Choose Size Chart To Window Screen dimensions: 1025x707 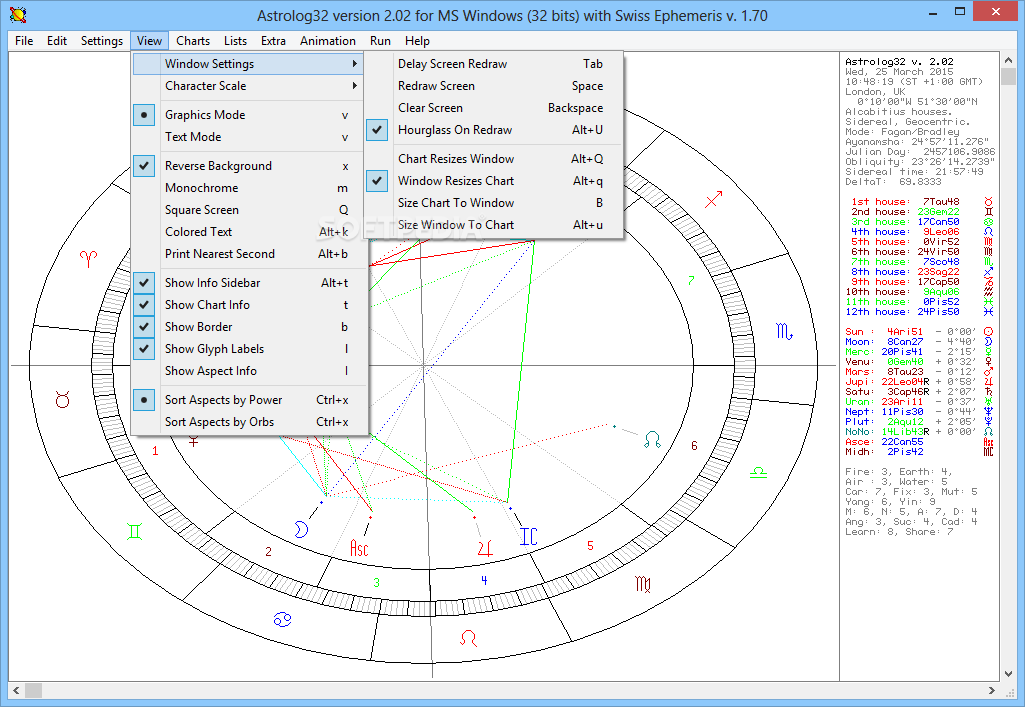coord(494,203)
